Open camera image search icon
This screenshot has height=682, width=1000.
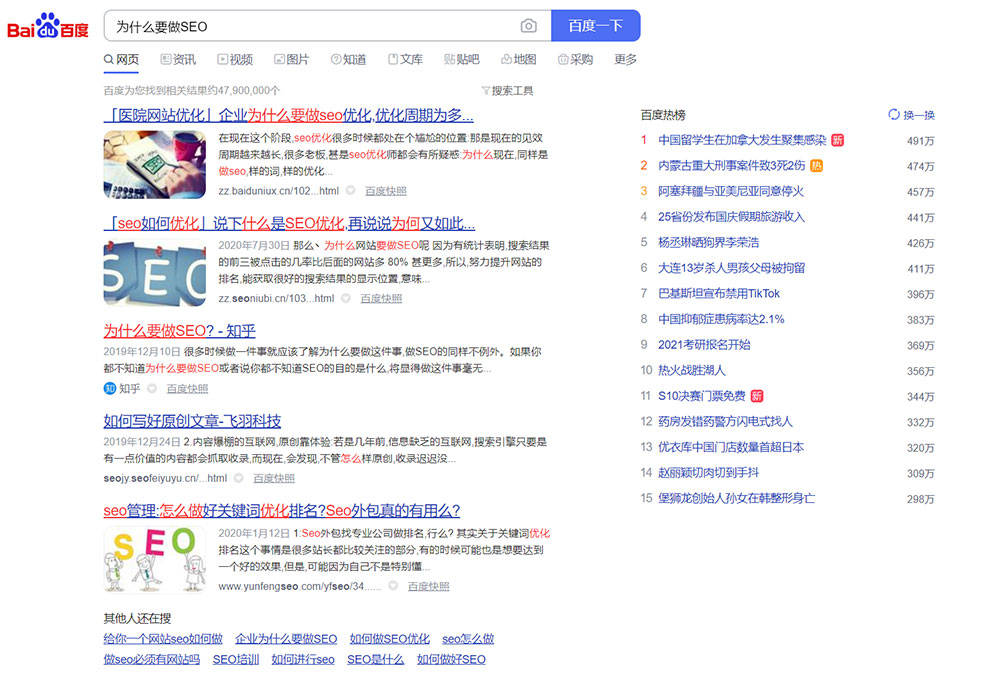[528, 26]
